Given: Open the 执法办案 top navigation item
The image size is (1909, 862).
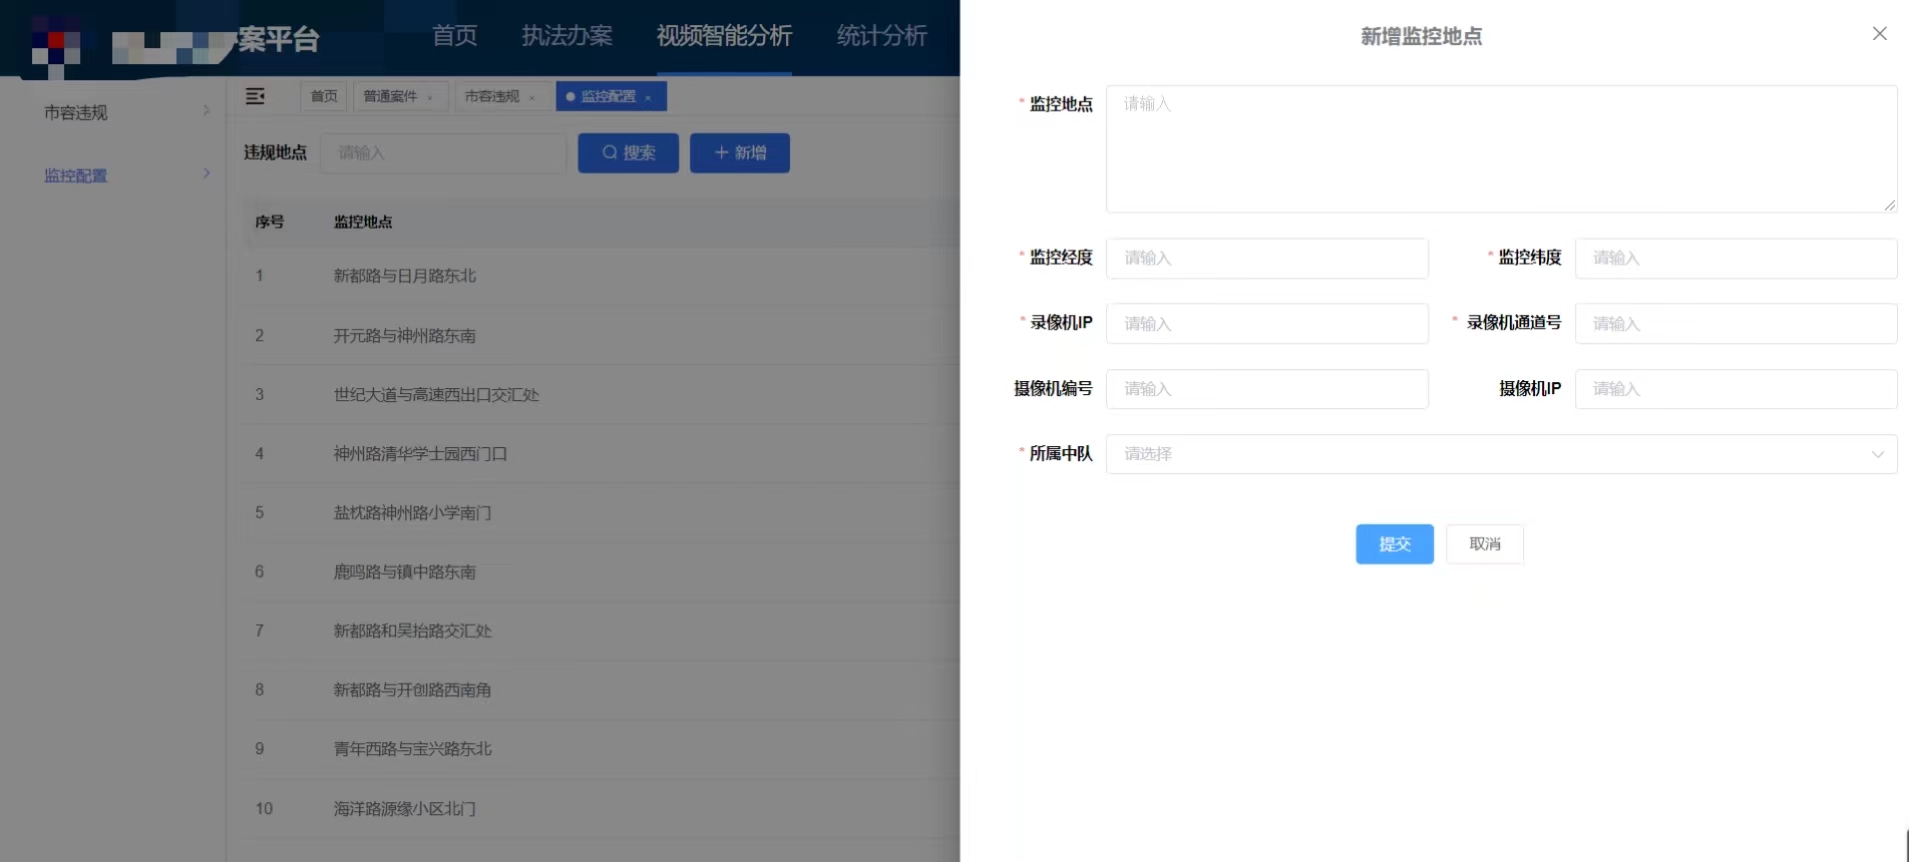Looking at the screenshot, I should 567,36.
